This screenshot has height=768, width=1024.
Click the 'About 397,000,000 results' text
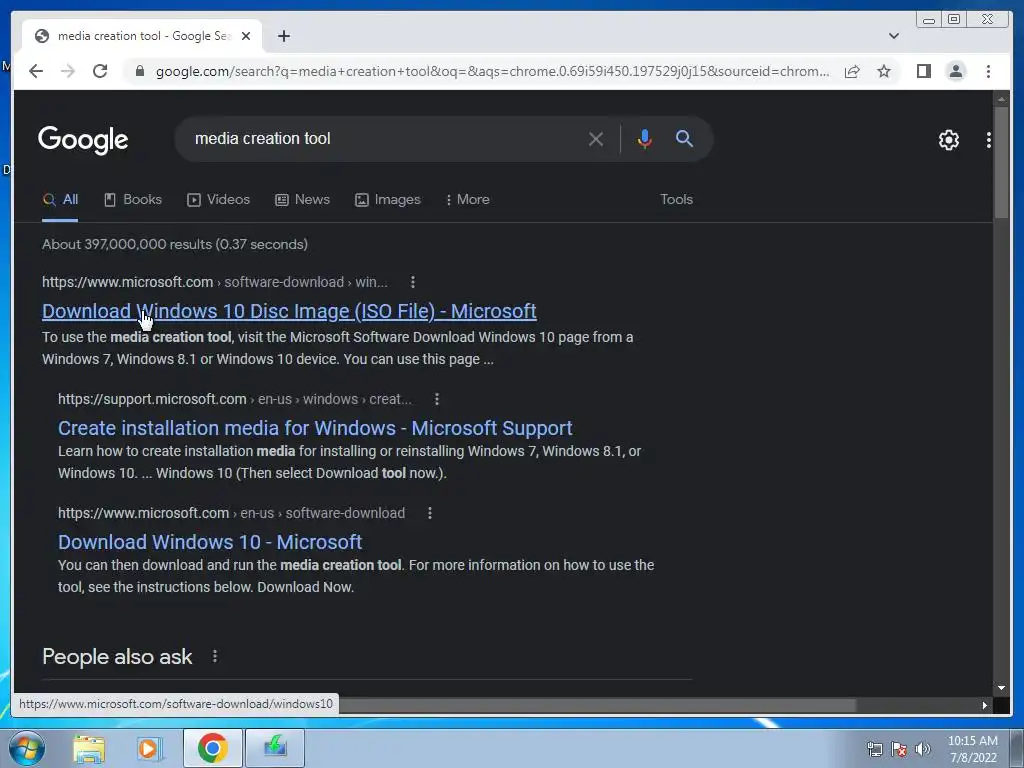pos(175,244)
